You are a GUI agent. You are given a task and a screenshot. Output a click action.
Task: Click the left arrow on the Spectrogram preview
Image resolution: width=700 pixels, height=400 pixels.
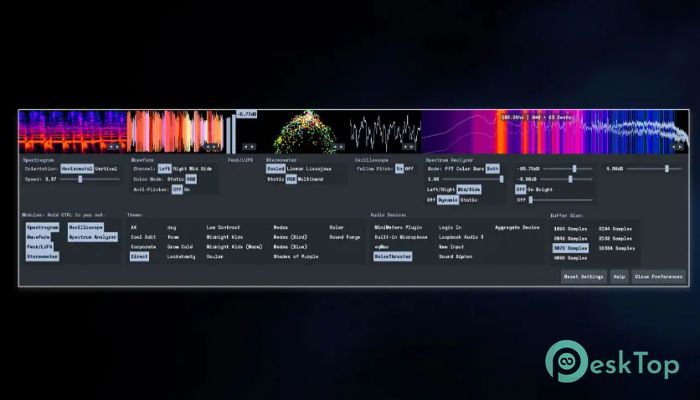pyautogui.click(x=111, y=147)
